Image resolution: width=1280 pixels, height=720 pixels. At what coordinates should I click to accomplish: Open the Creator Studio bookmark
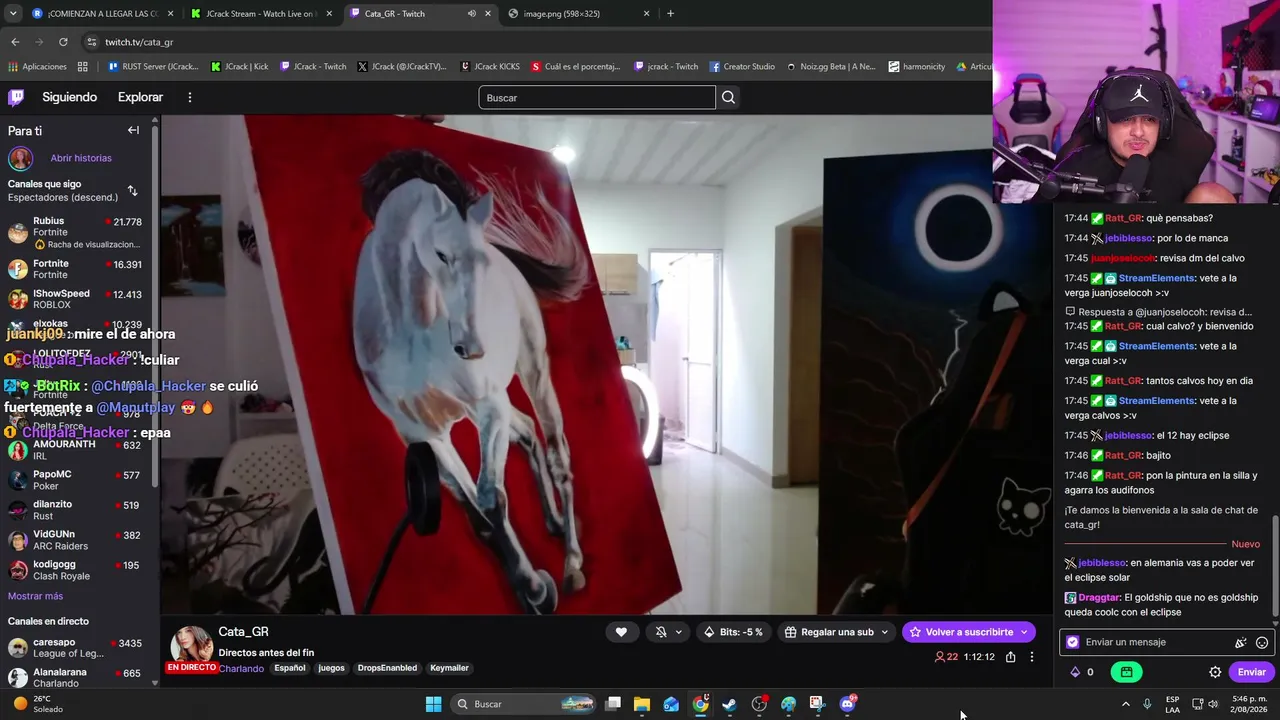(742, 67)
